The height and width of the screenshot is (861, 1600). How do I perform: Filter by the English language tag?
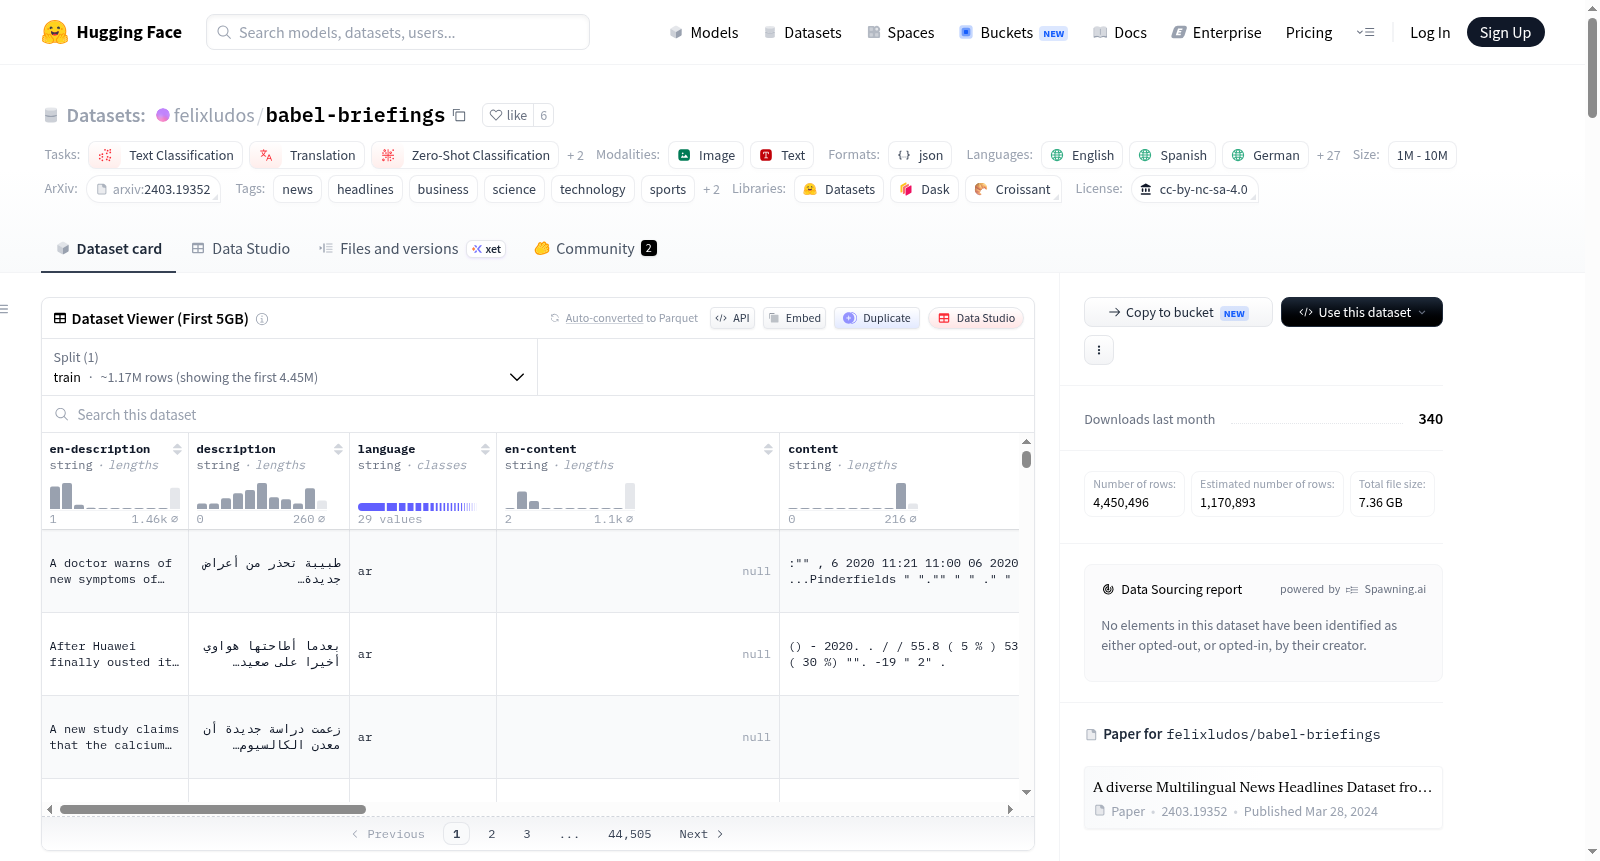(1082, 155)
